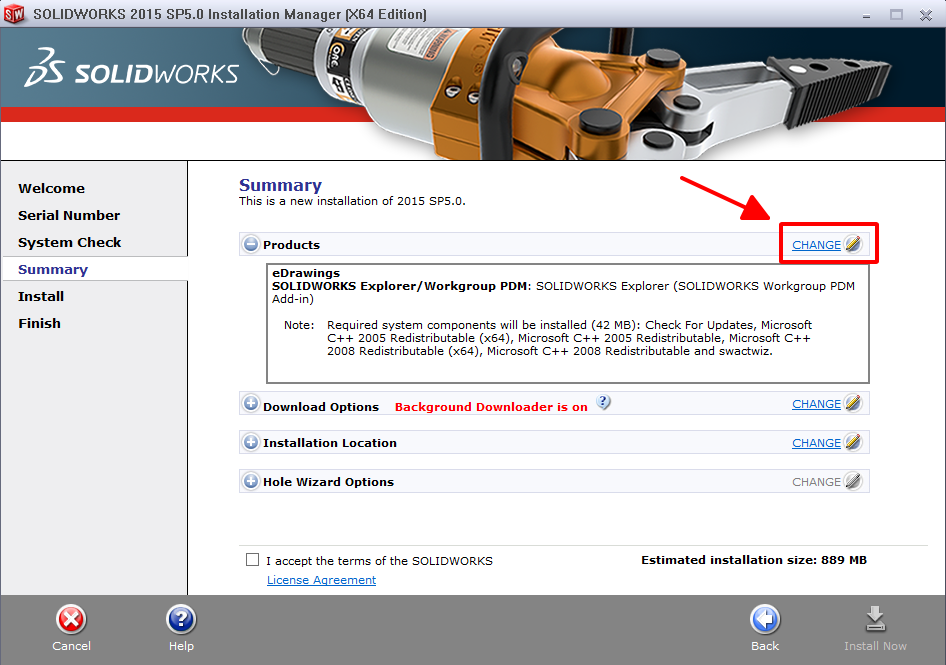Select the Summary step in sidebar
This screenshot has width=946, height=665.
click(53, 270)
